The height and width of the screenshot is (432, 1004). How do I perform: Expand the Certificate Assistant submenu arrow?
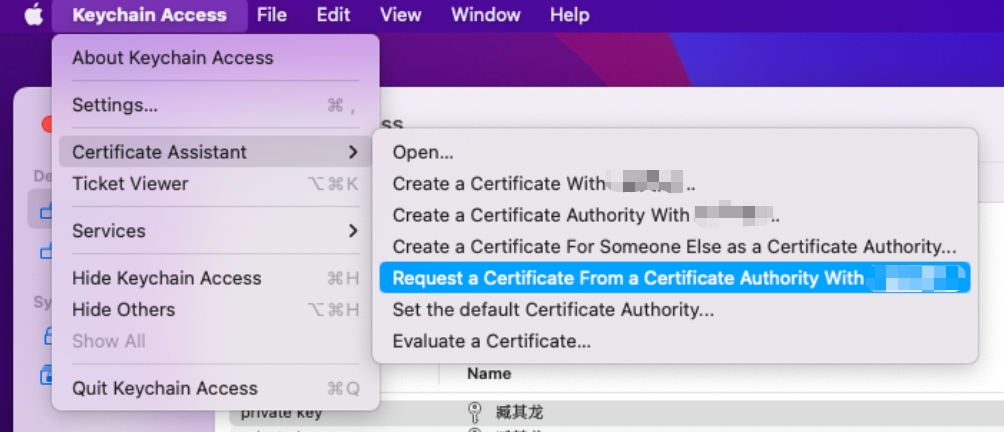[352, 152]
